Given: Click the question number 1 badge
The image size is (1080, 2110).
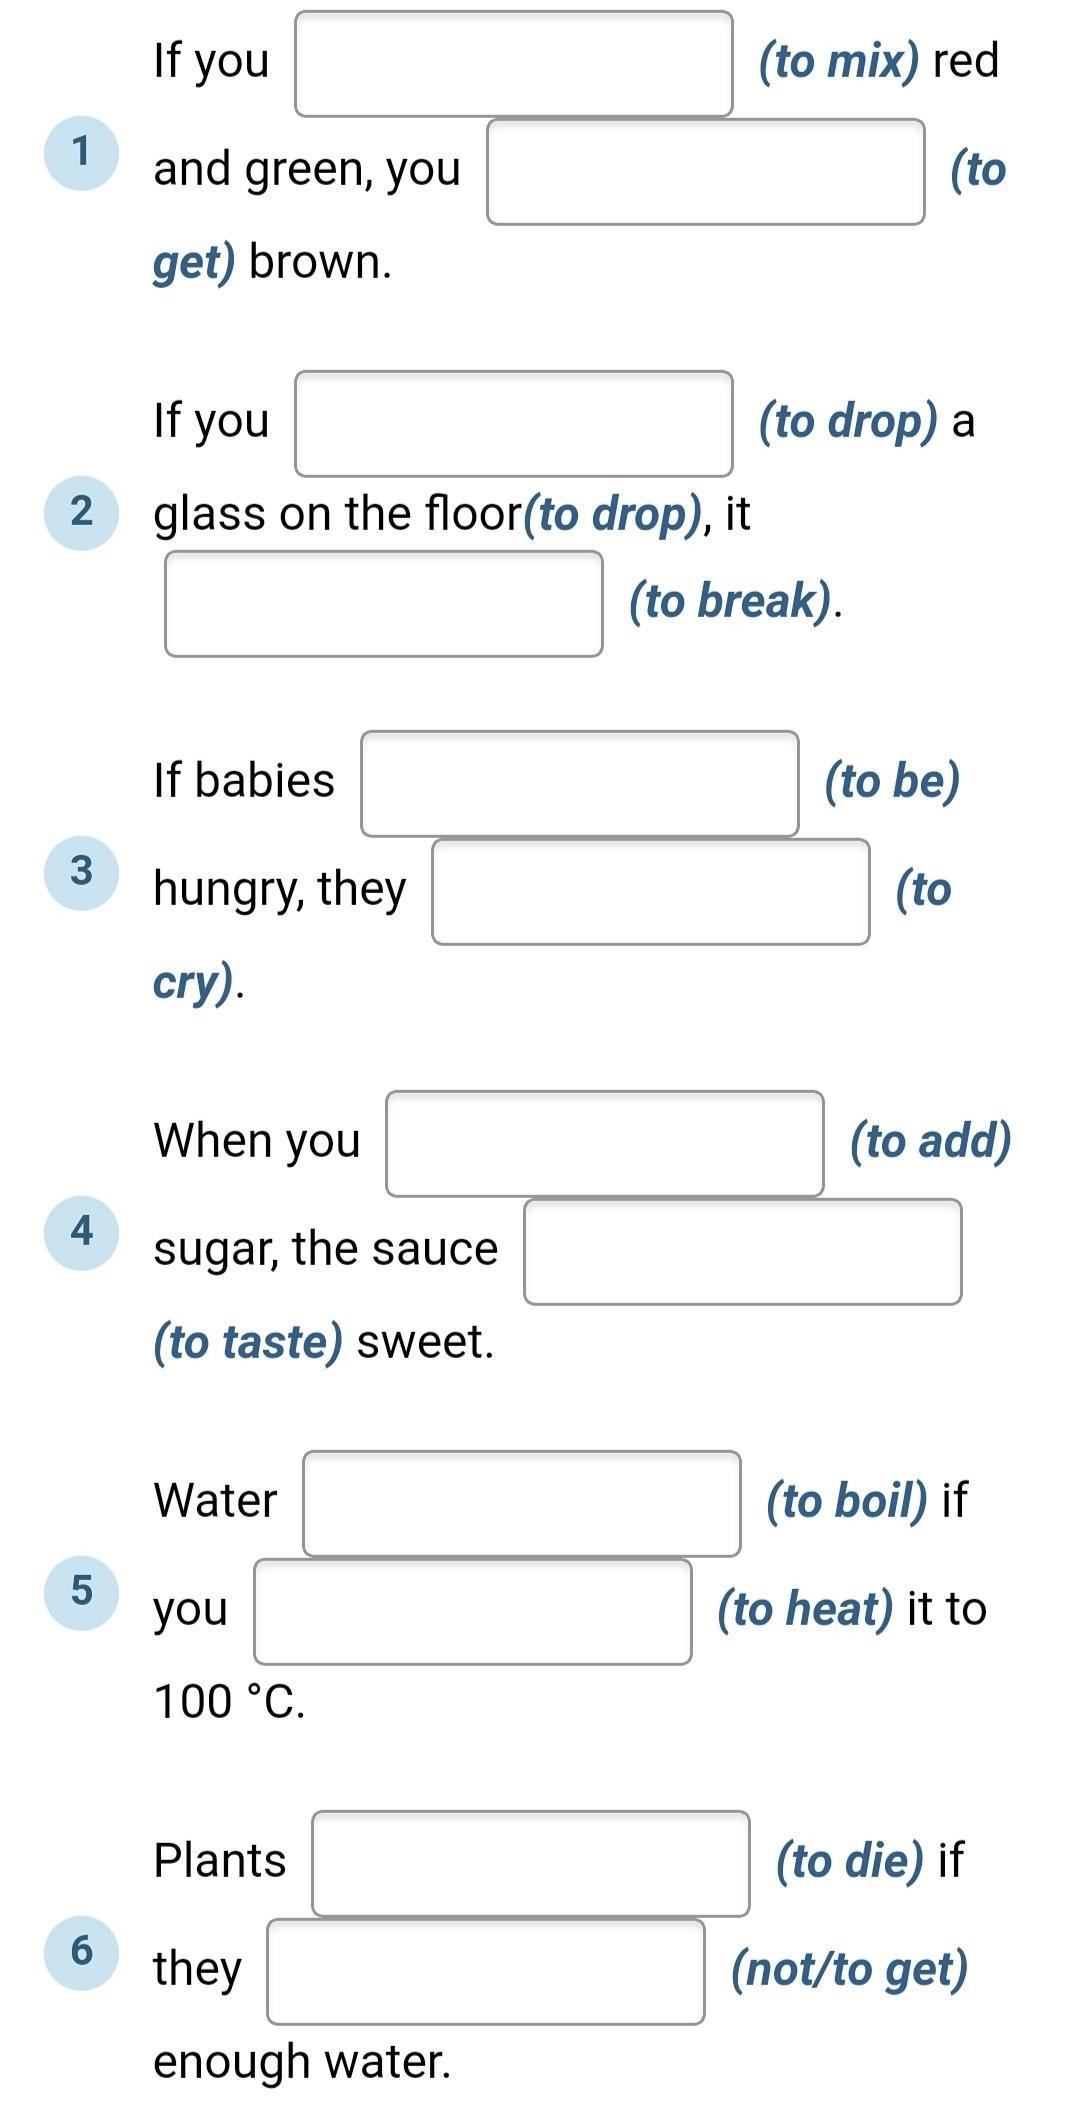Looking at the screenshot, I should tap(82, 153).
